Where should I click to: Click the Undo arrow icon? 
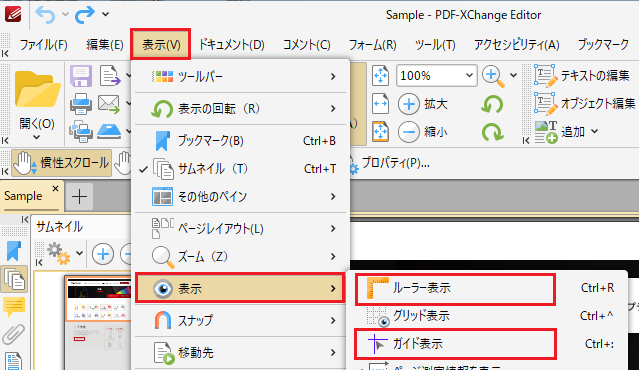[45, 15]
